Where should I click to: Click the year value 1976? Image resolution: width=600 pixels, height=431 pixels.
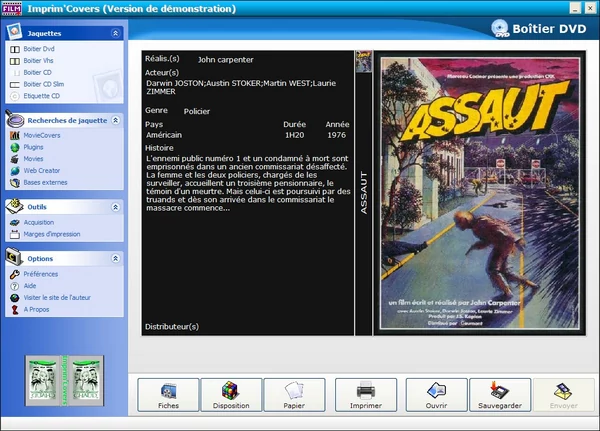click(x=336, y=135)
